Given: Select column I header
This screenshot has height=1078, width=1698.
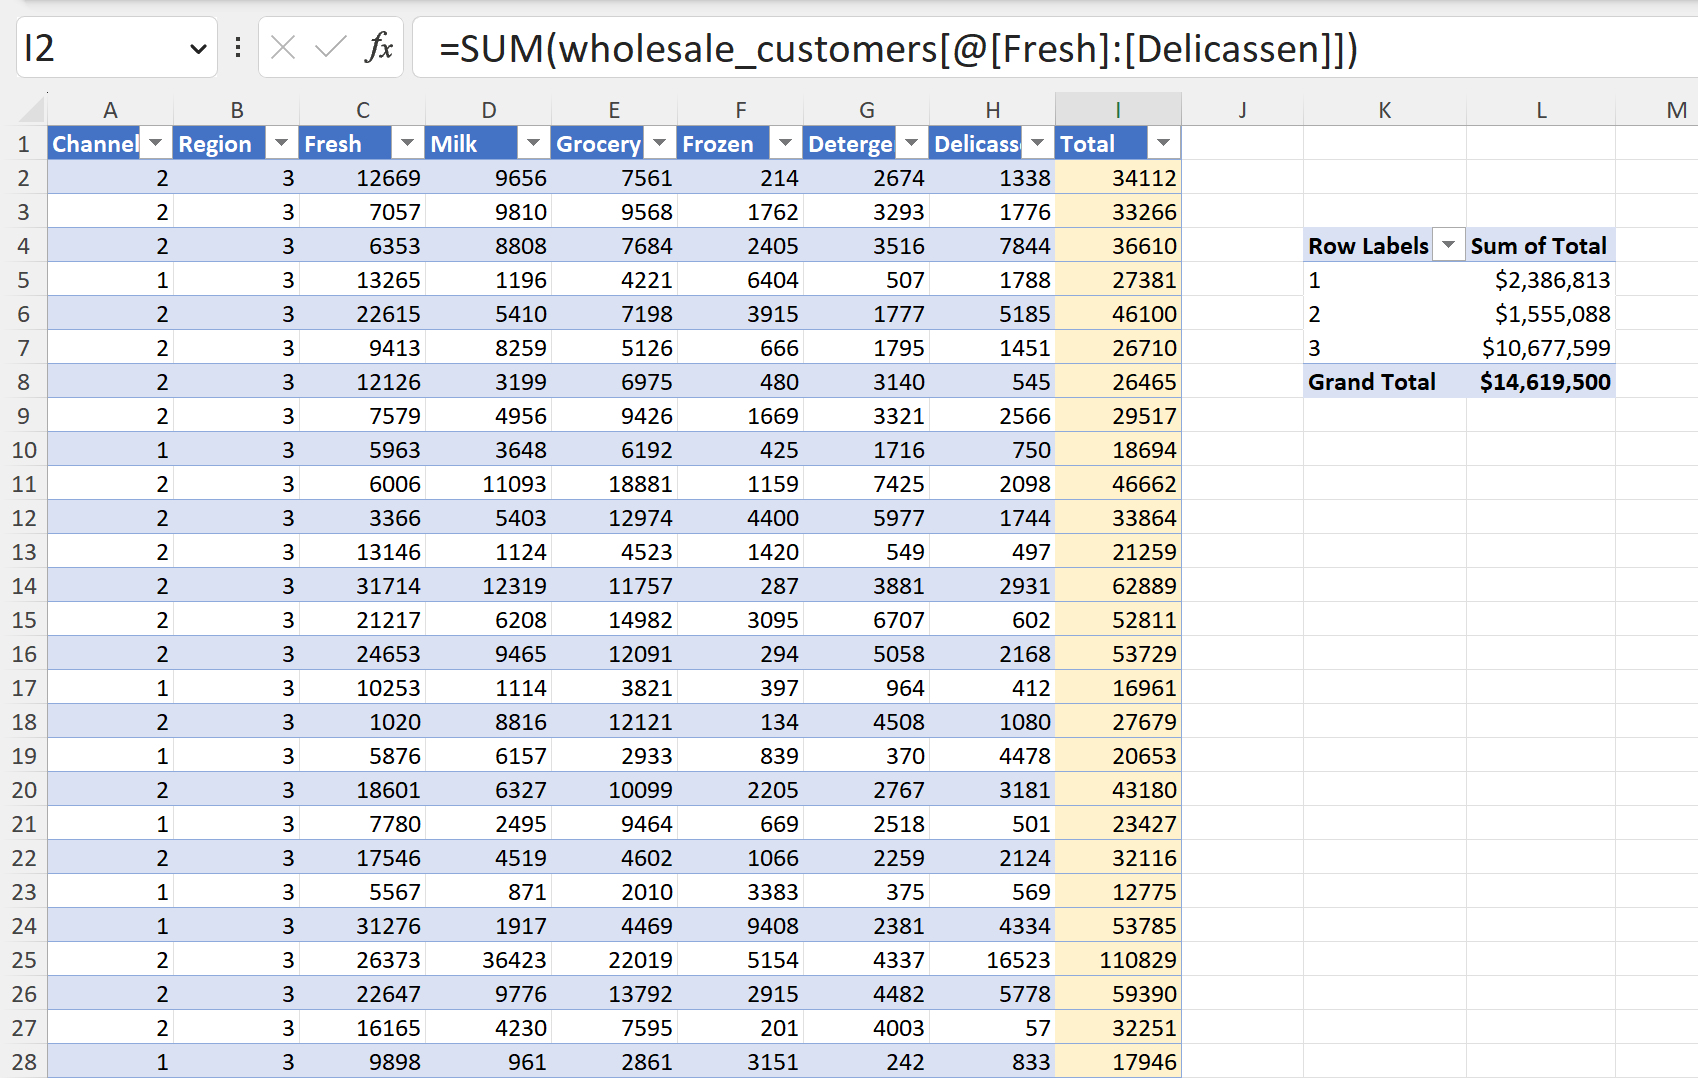Looking at the screenshot, I should 1118,110.
